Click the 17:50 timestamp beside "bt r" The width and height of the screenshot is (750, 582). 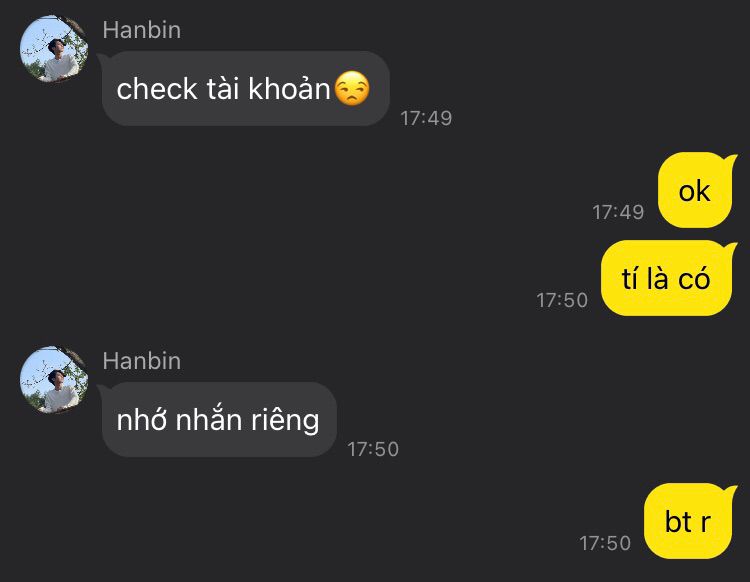point(605,543)
